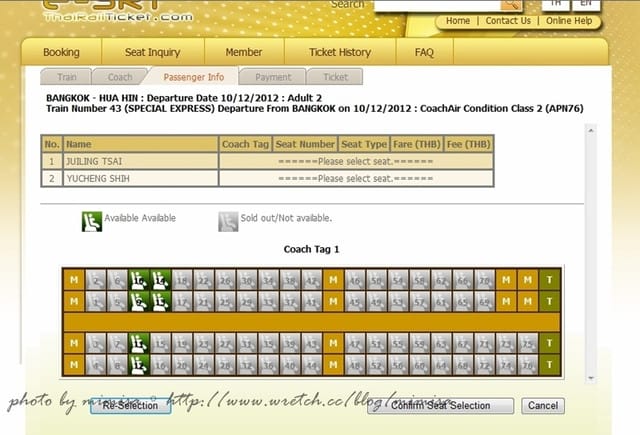Select passenger row YUCHENG SHIH
The image size is (640, 435).
tap(267, 178)
